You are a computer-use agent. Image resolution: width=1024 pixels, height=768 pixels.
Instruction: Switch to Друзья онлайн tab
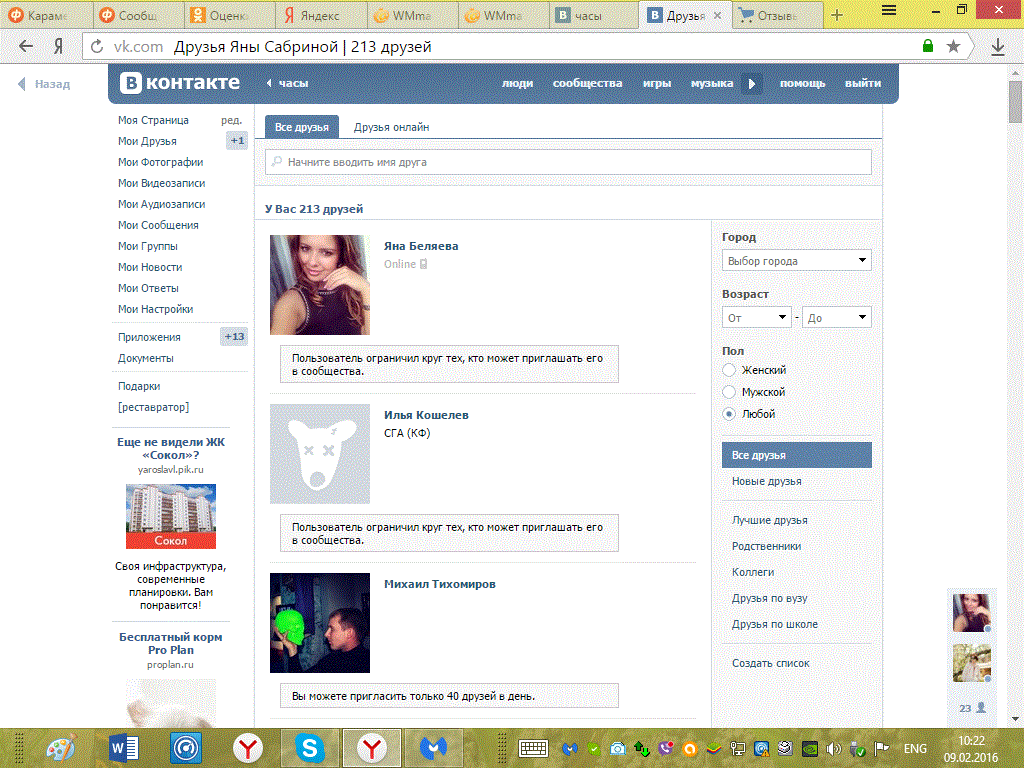point(391,127)
